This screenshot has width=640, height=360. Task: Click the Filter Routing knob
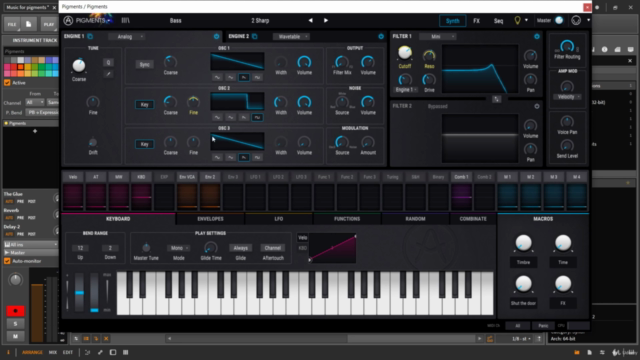(x=567, y=46)
